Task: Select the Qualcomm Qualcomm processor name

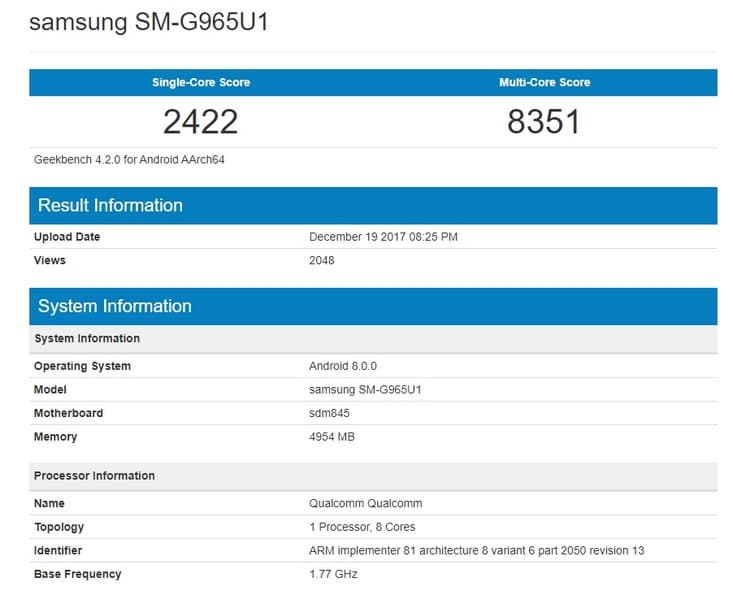Action: [x=366, y=504]
